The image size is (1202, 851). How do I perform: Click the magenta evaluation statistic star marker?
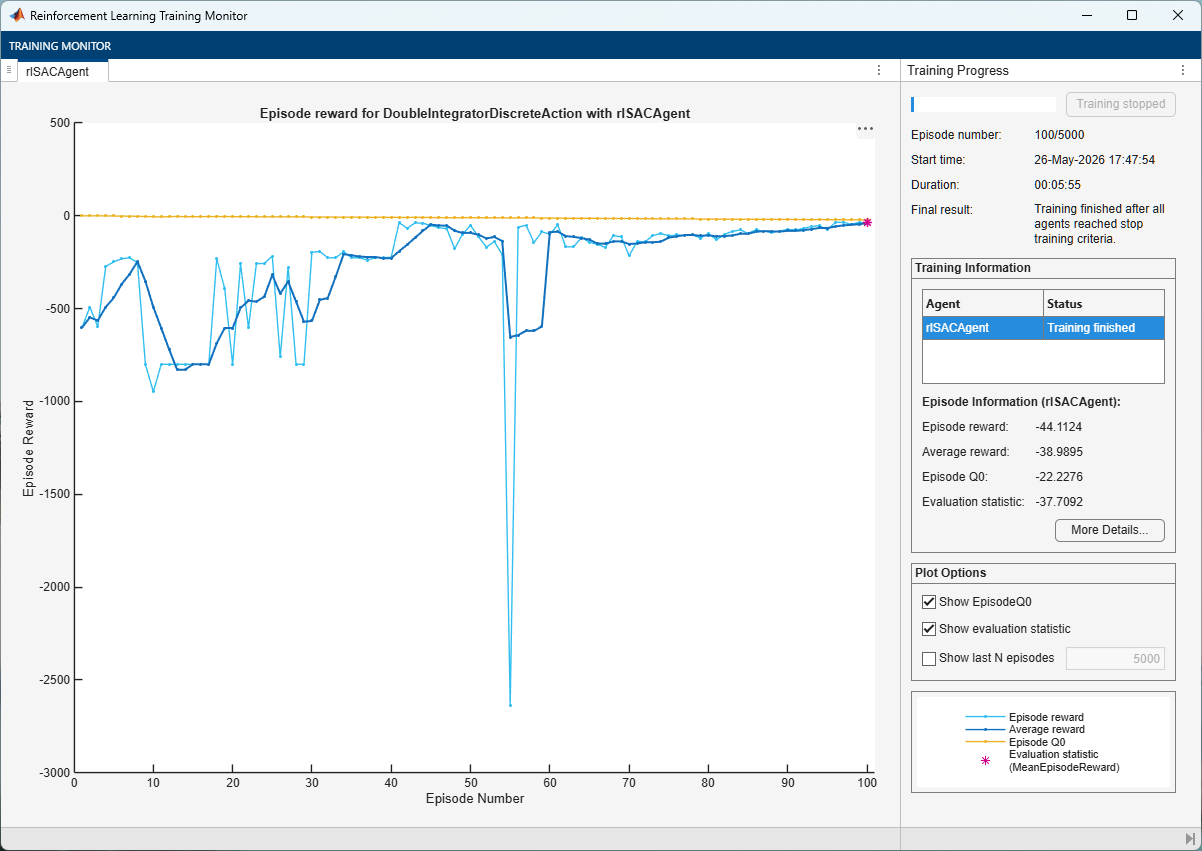click(867, 223)
